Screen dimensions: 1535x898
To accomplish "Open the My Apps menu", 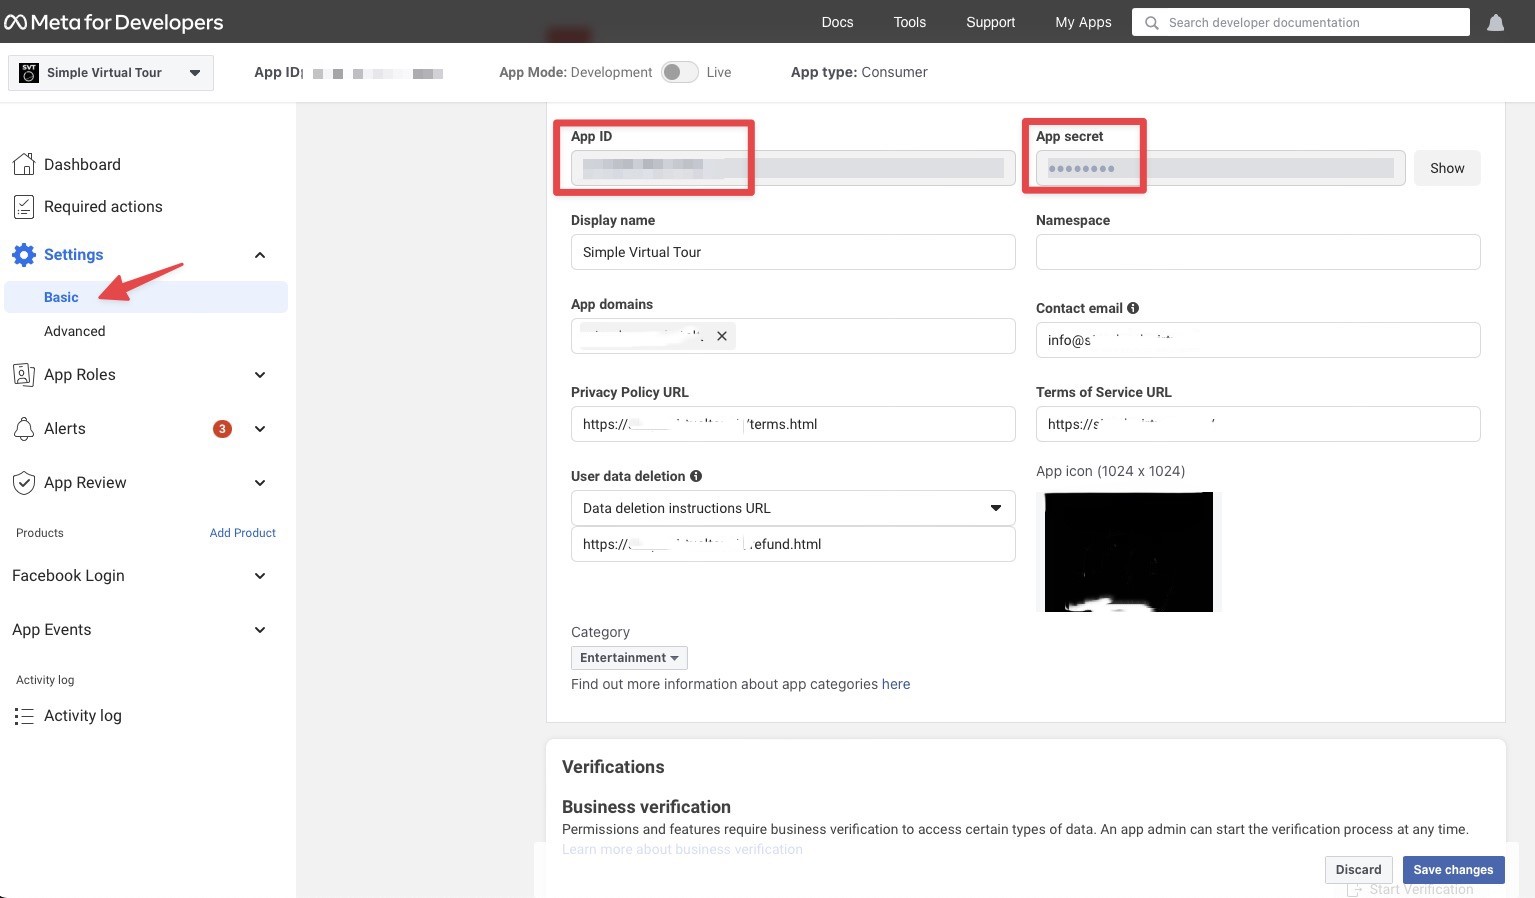I will pyautogui.click(x=1083, y=21).
